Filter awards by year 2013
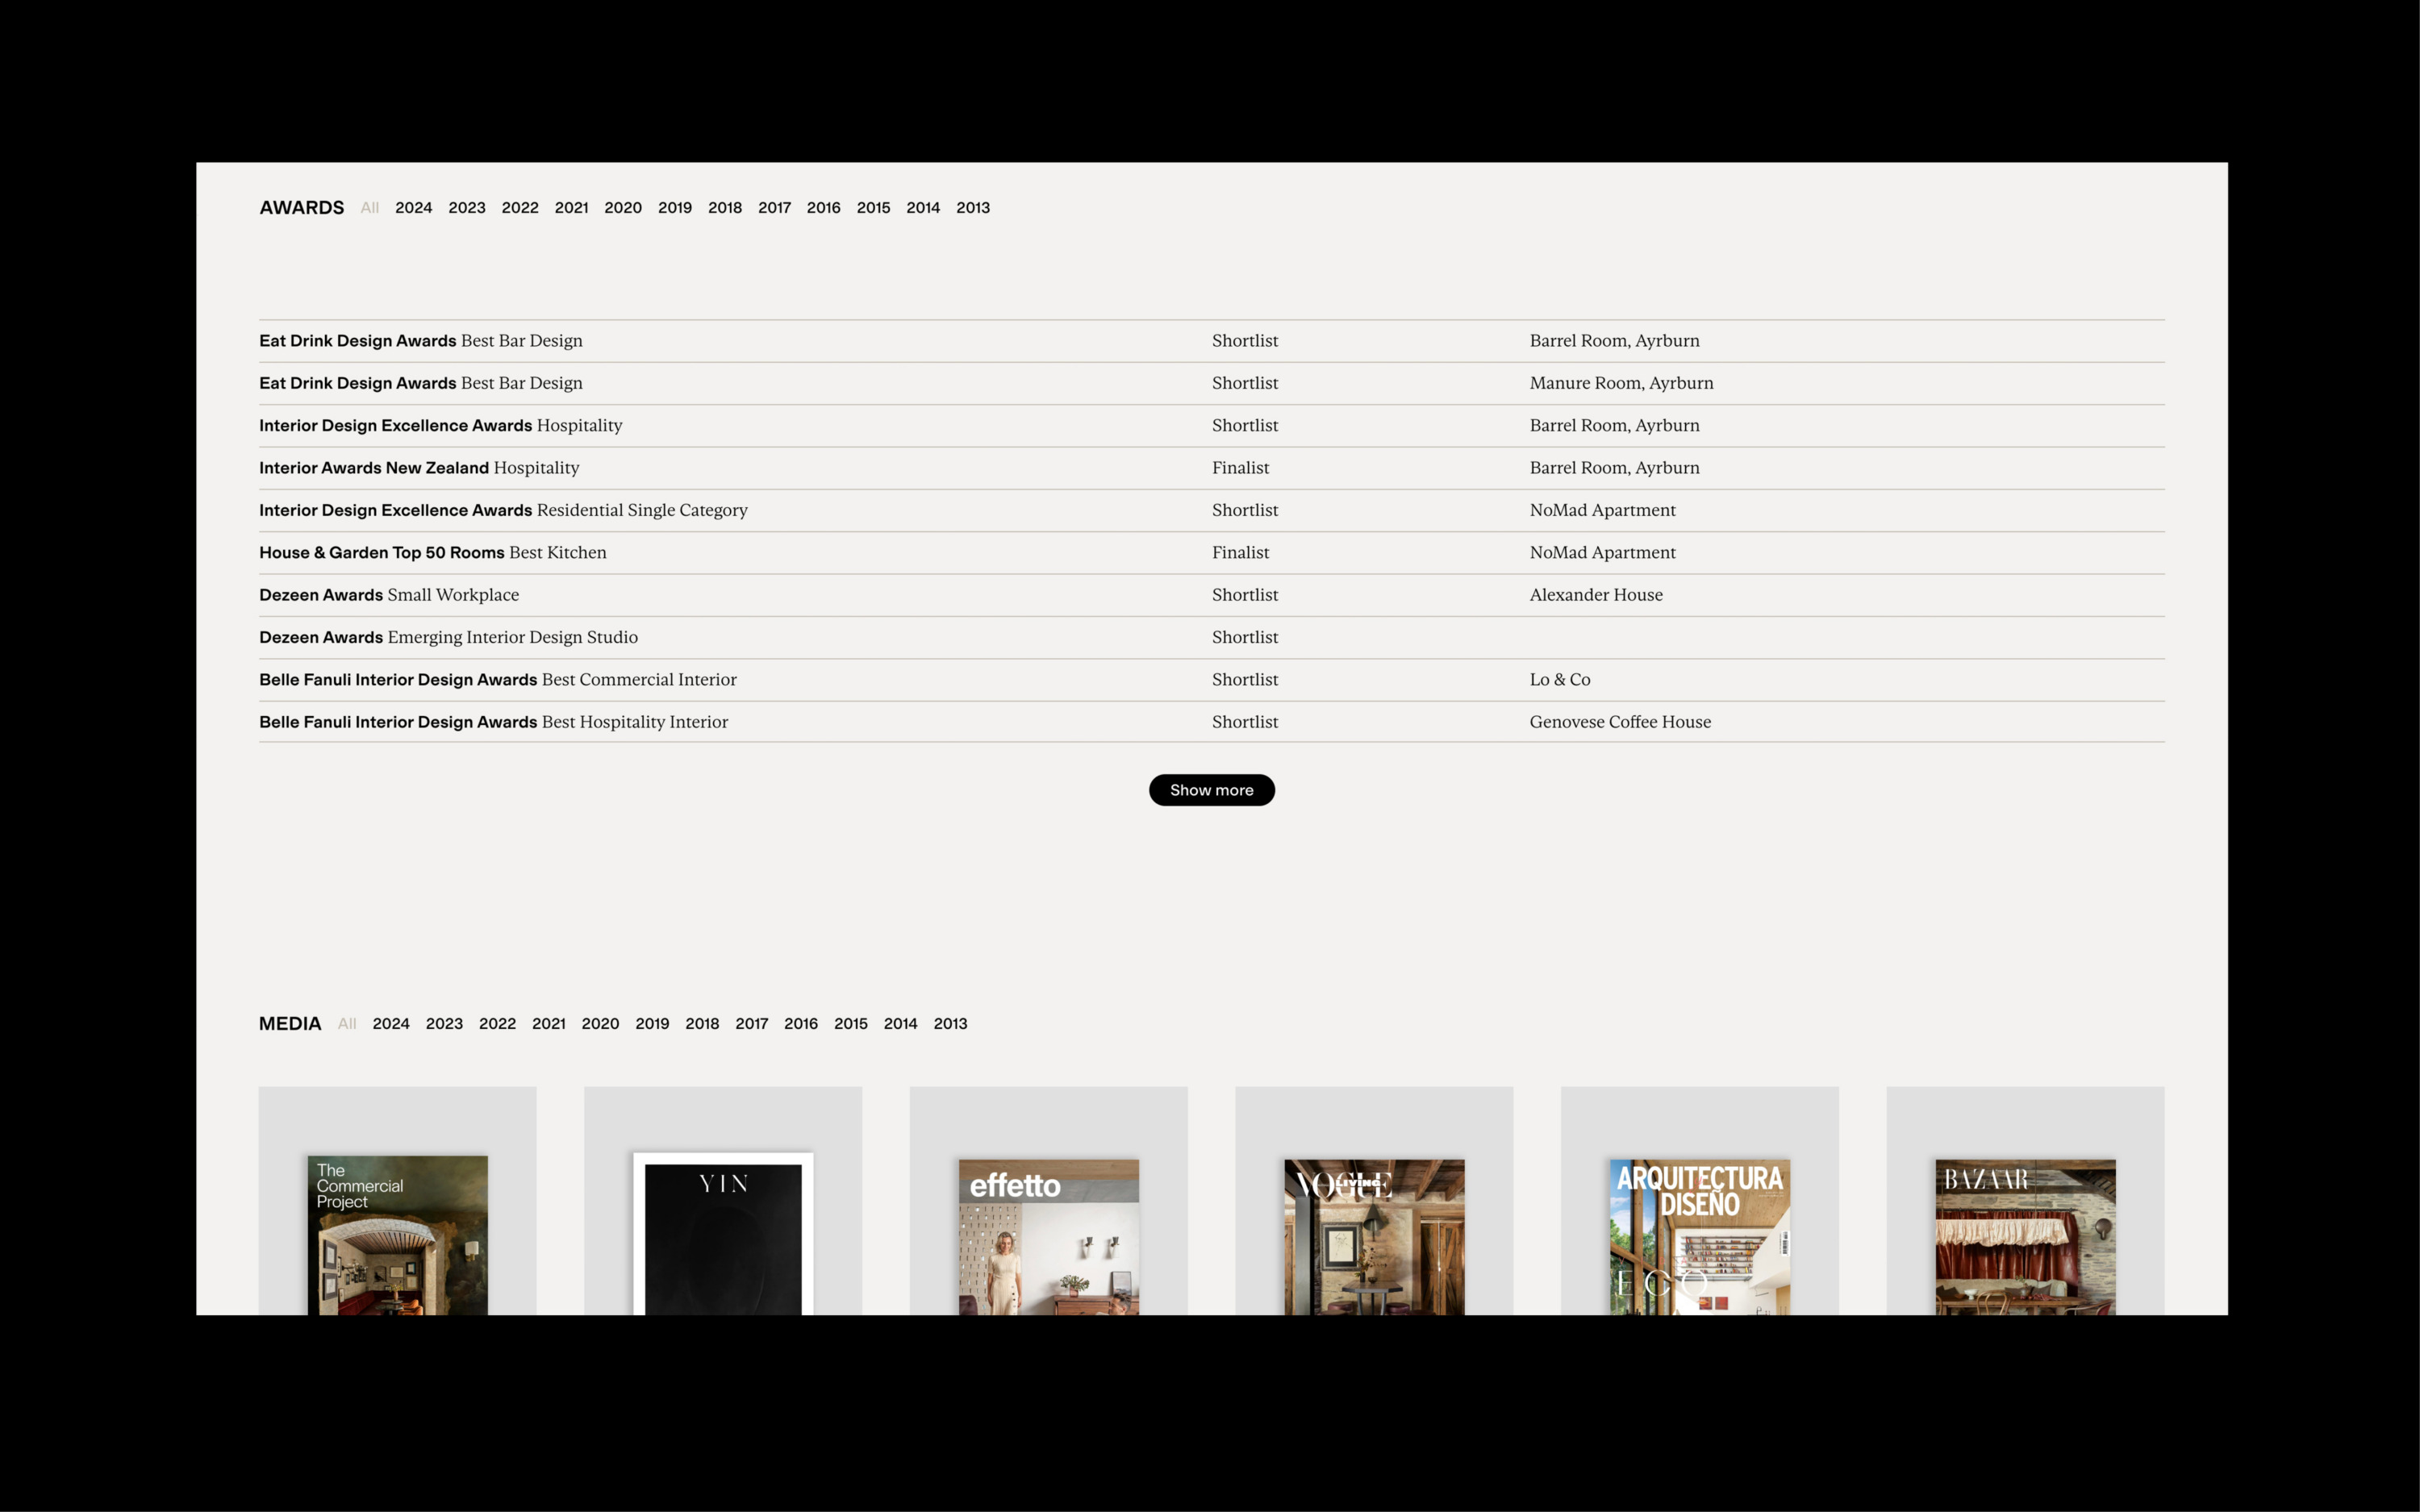 coord(972,208)
